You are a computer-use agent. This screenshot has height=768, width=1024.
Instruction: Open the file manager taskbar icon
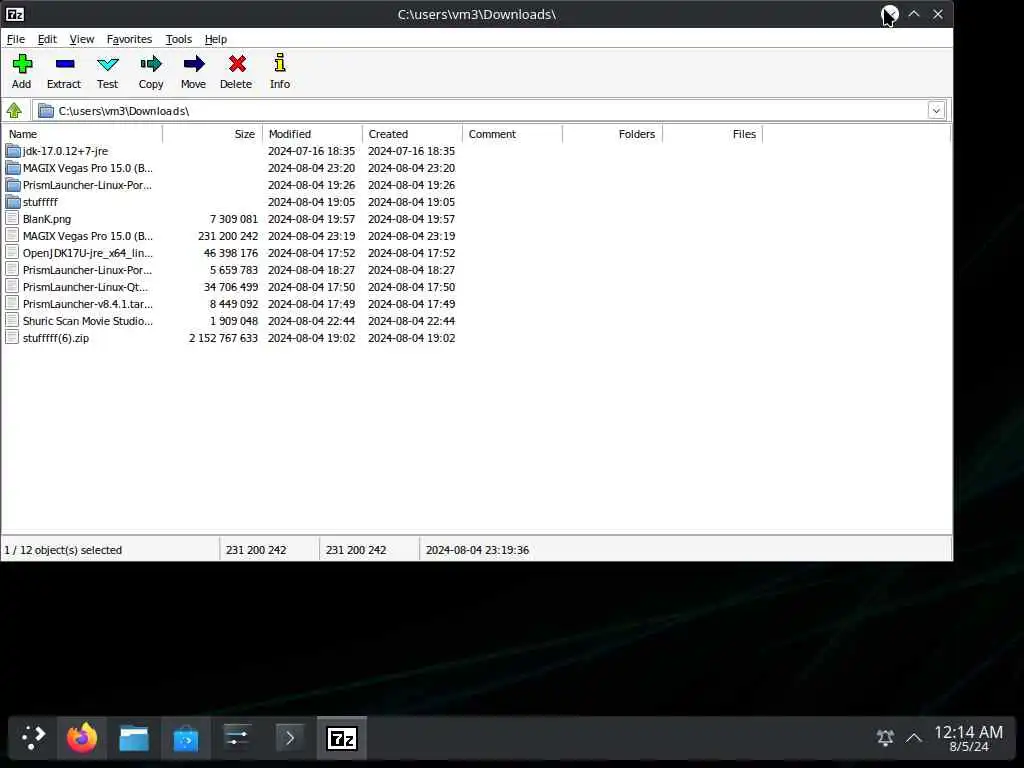(134, 739)
